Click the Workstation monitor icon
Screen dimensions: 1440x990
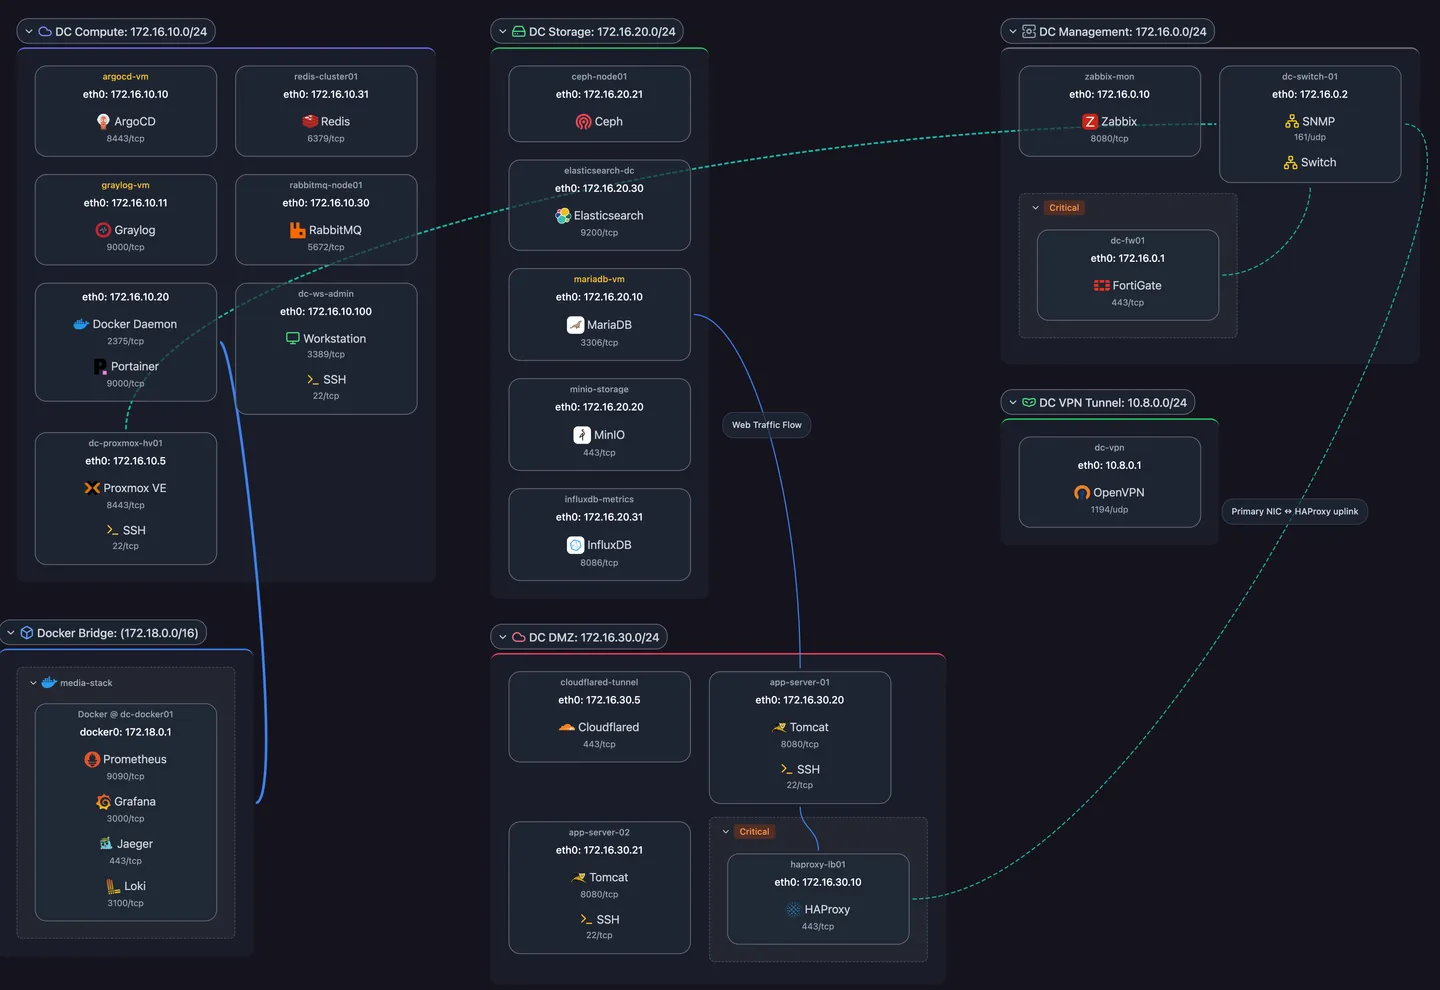pos(293,338)
